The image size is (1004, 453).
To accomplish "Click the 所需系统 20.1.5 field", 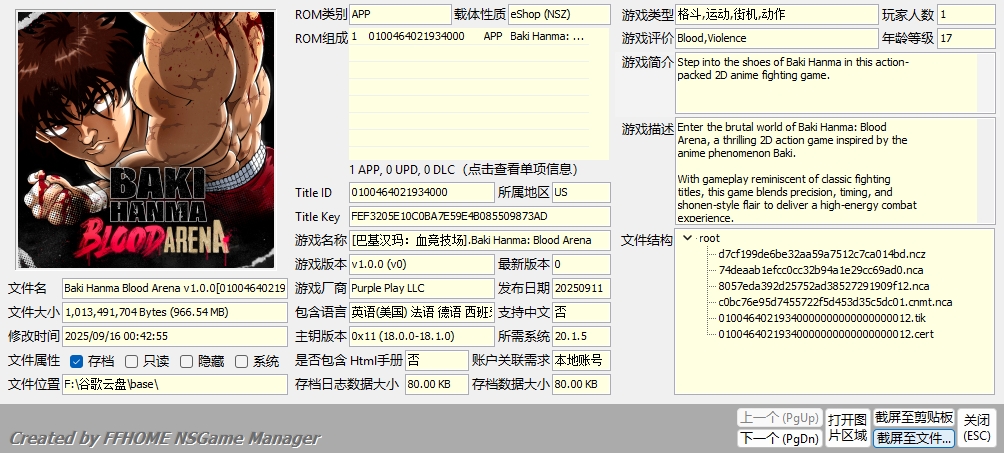I will (581, 336).
